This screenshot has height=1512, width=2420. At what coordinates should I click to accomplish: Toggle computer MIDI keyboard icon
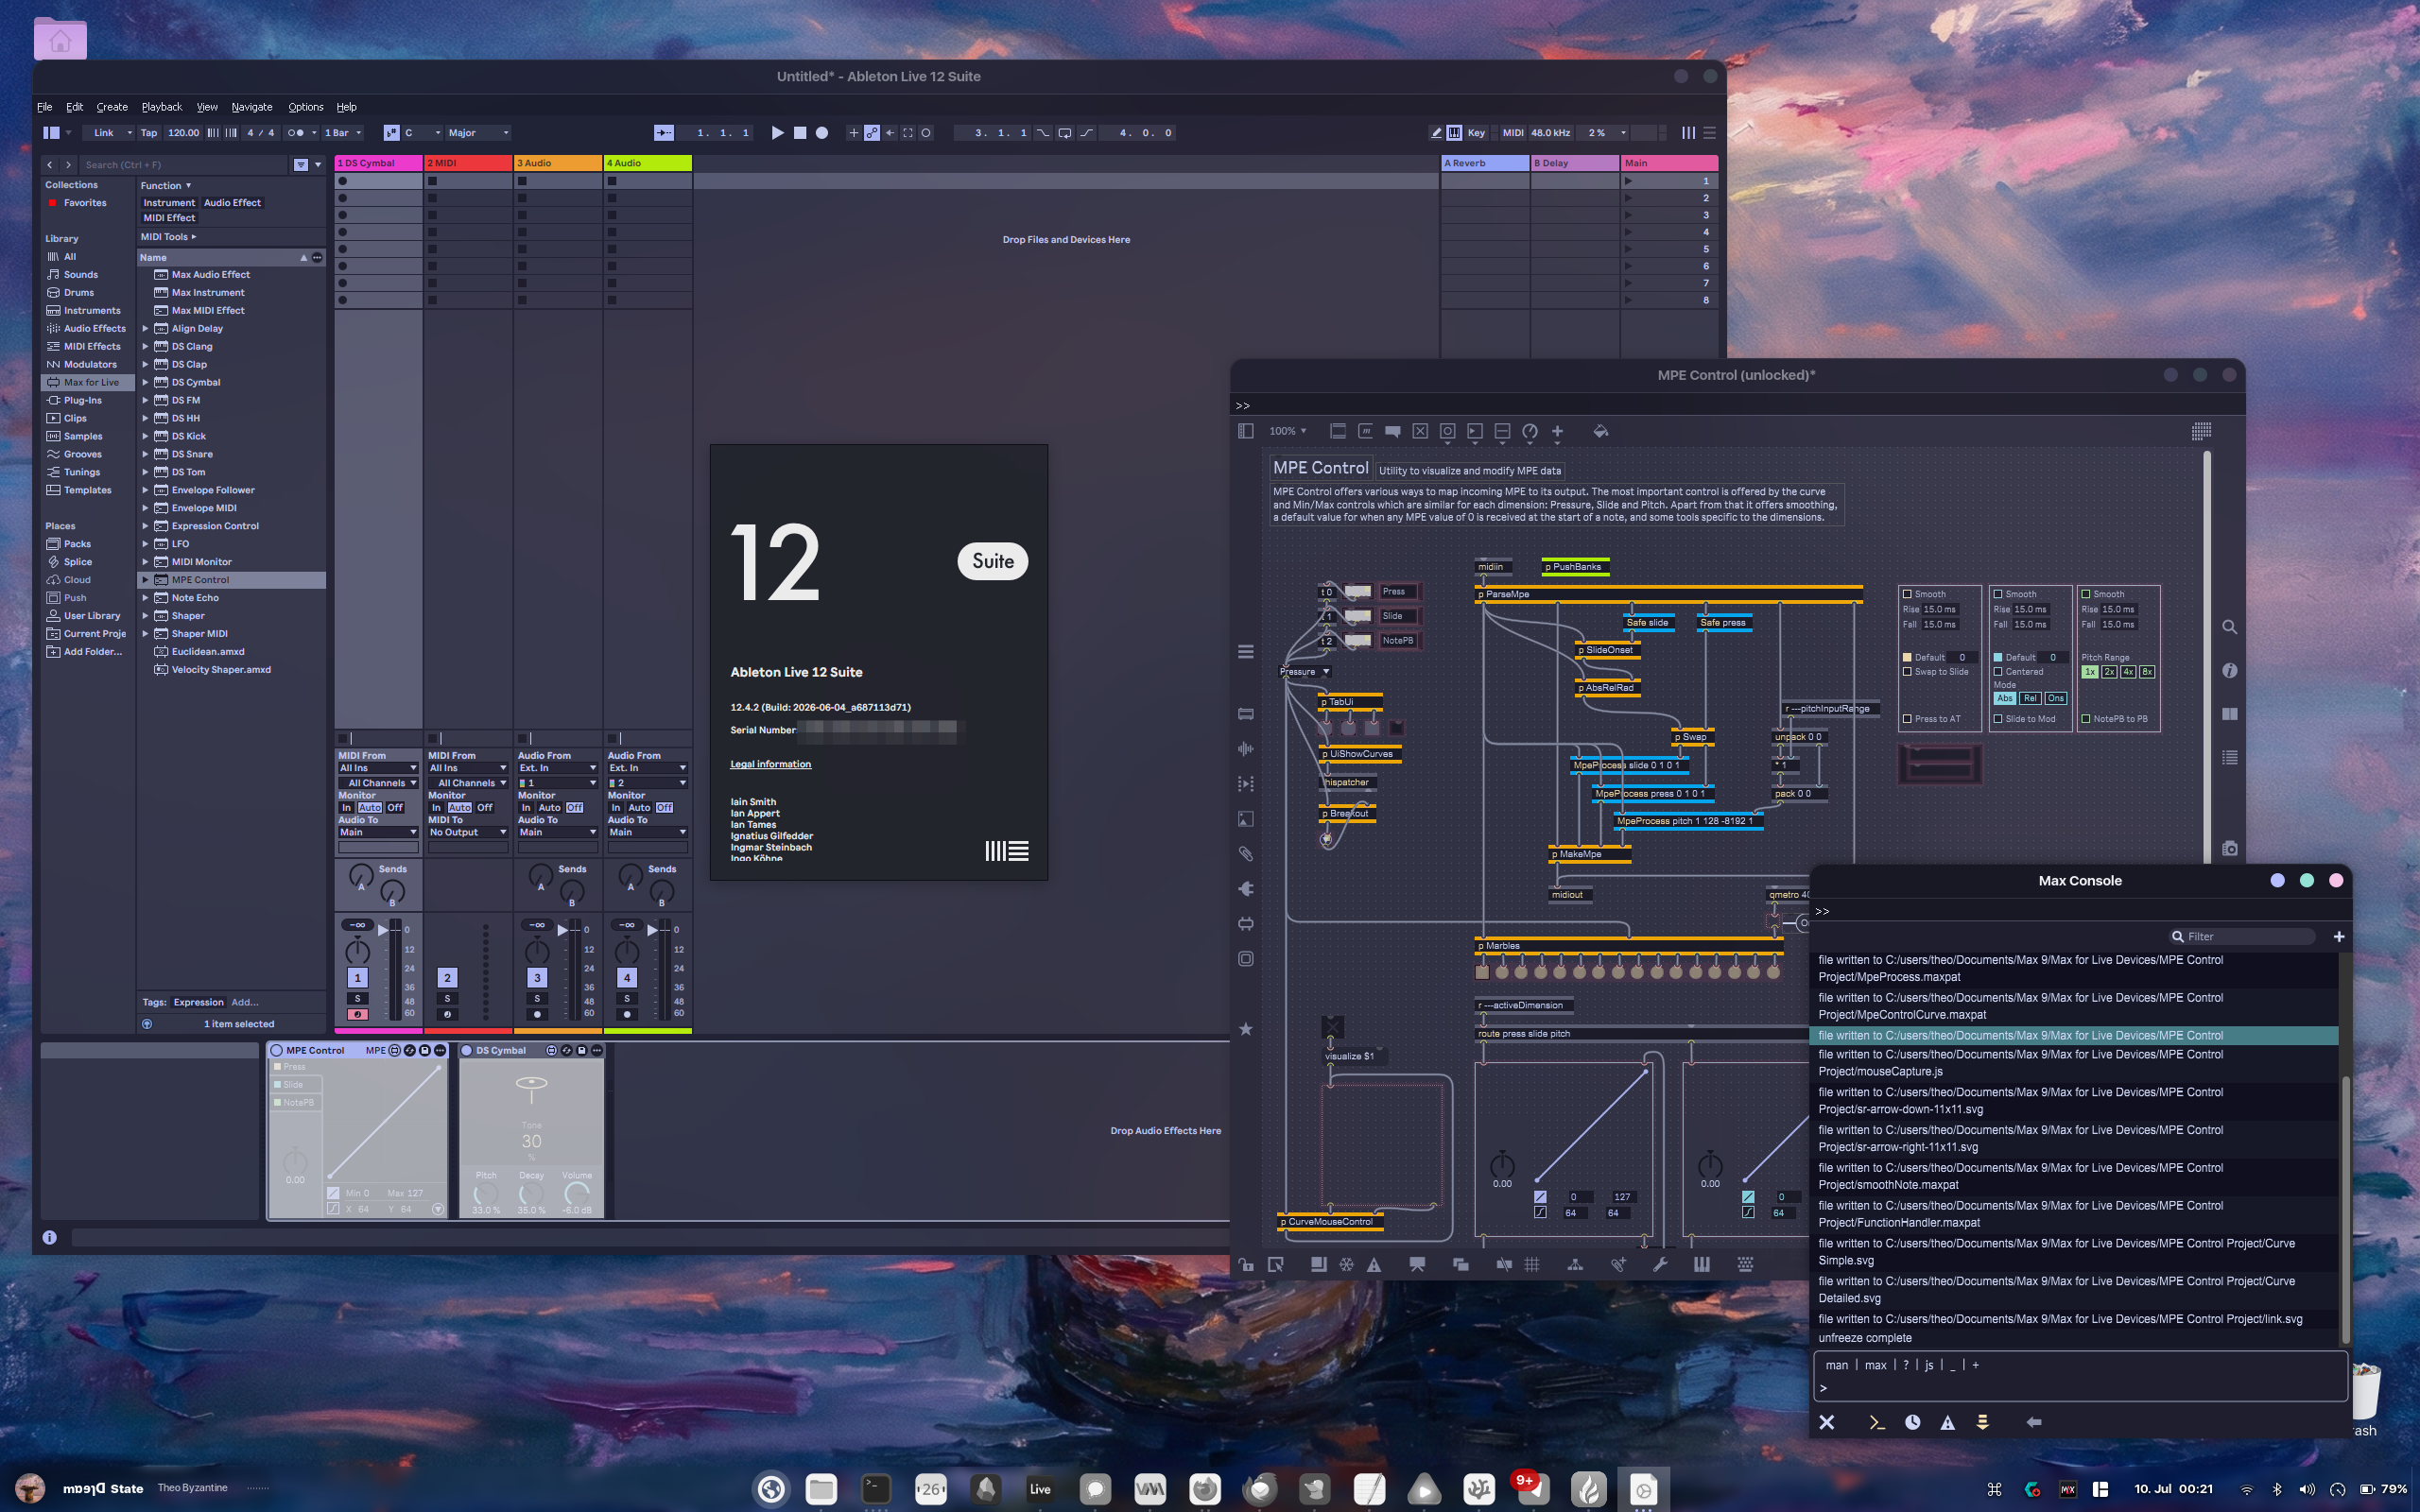[1454, 133]
